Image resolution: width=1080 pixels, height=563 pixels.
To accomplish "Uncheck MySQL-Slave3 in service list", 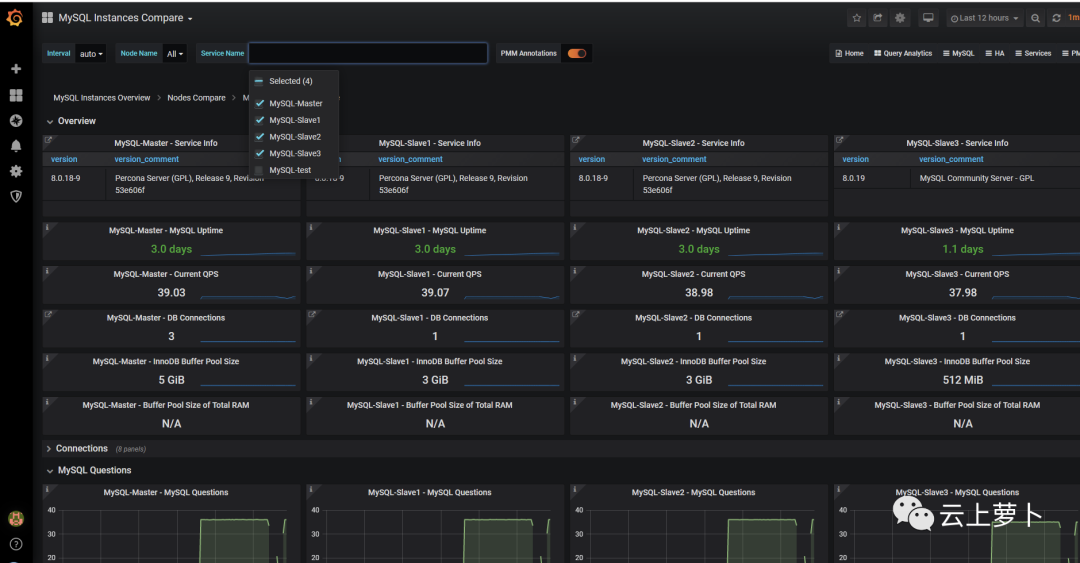I will [260, 153].
